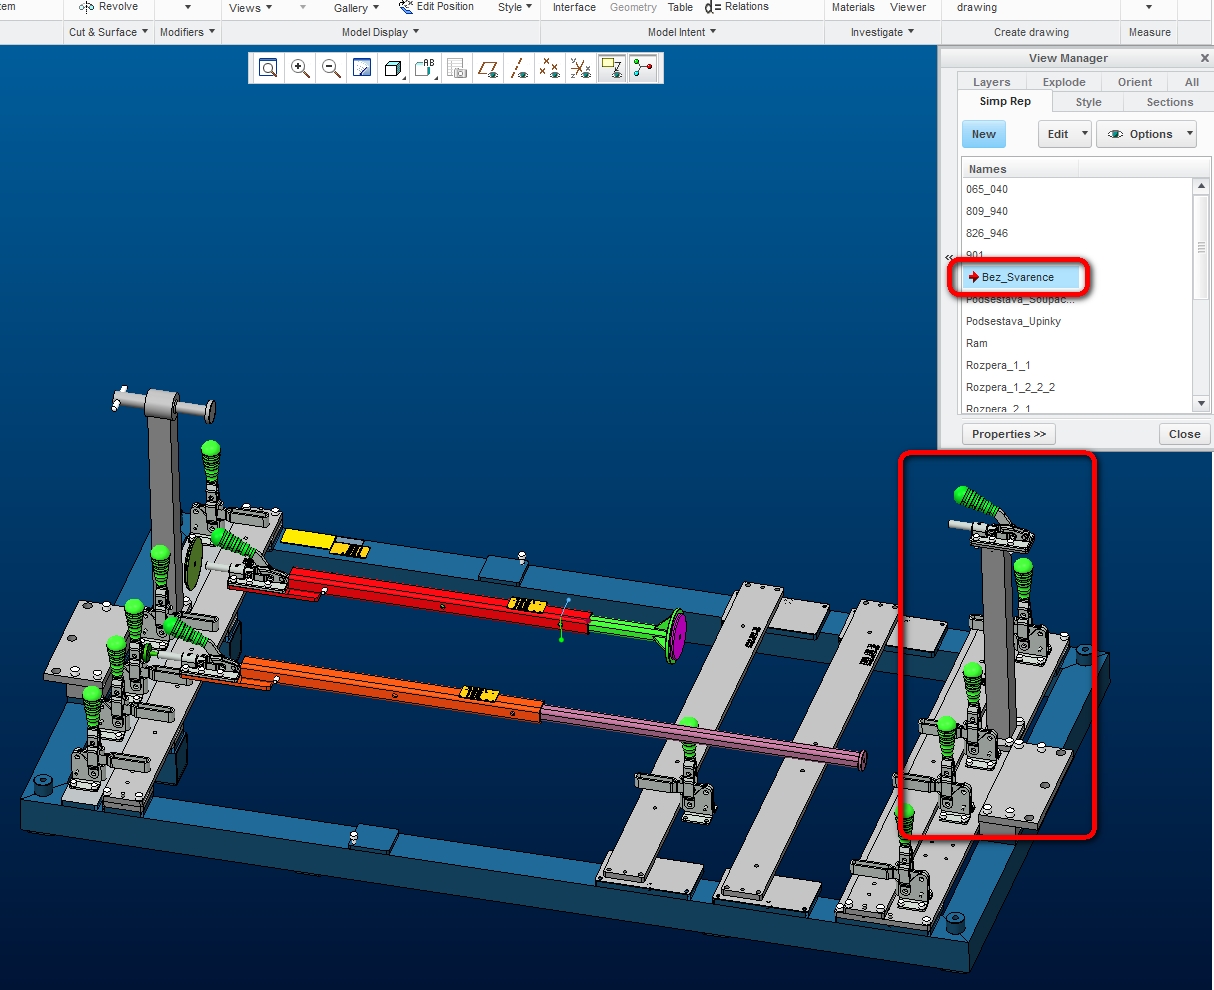Switch to the Style tab in View Manager
This screenshot has width=1214, height=990.
click(1089, 102)
